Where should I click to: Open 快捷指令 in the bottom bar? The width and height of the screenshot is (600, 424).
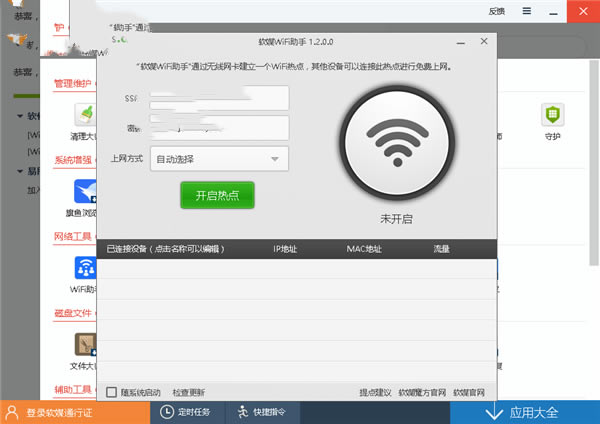click(x=269, y=412)
